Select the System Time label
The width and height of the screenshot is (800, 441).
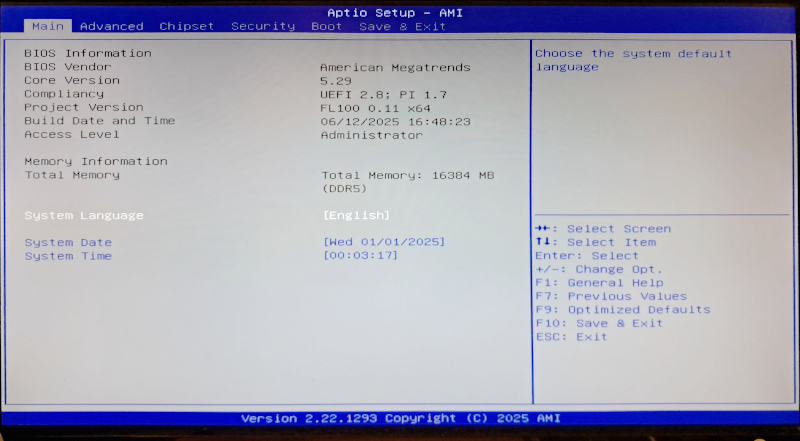[x=68, y=256]
